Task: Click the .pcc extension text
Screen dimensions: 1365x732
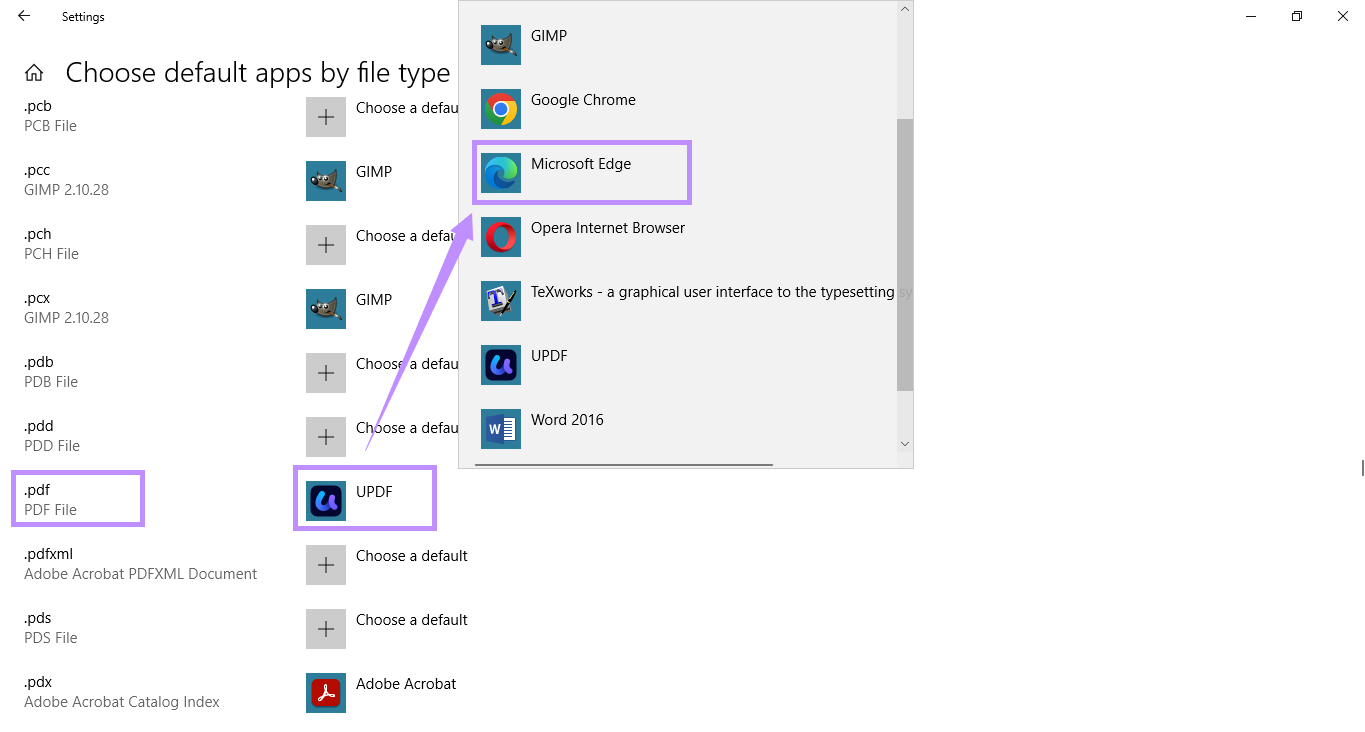Action: pyautogui.click(x=37, y=170)
